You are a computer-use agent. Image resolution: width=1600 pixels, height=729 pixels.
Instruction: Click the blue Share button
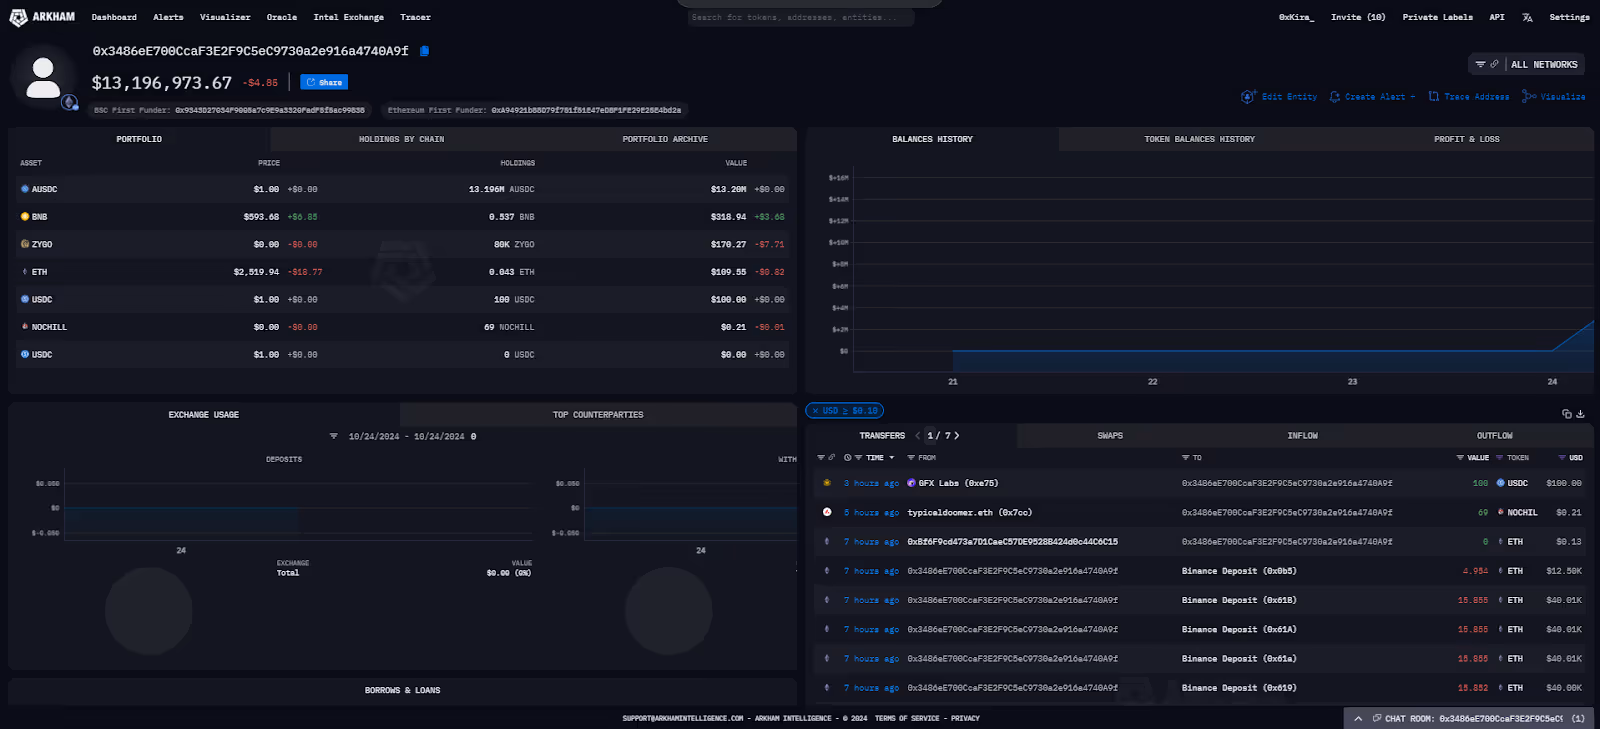(x=324, y=82)
